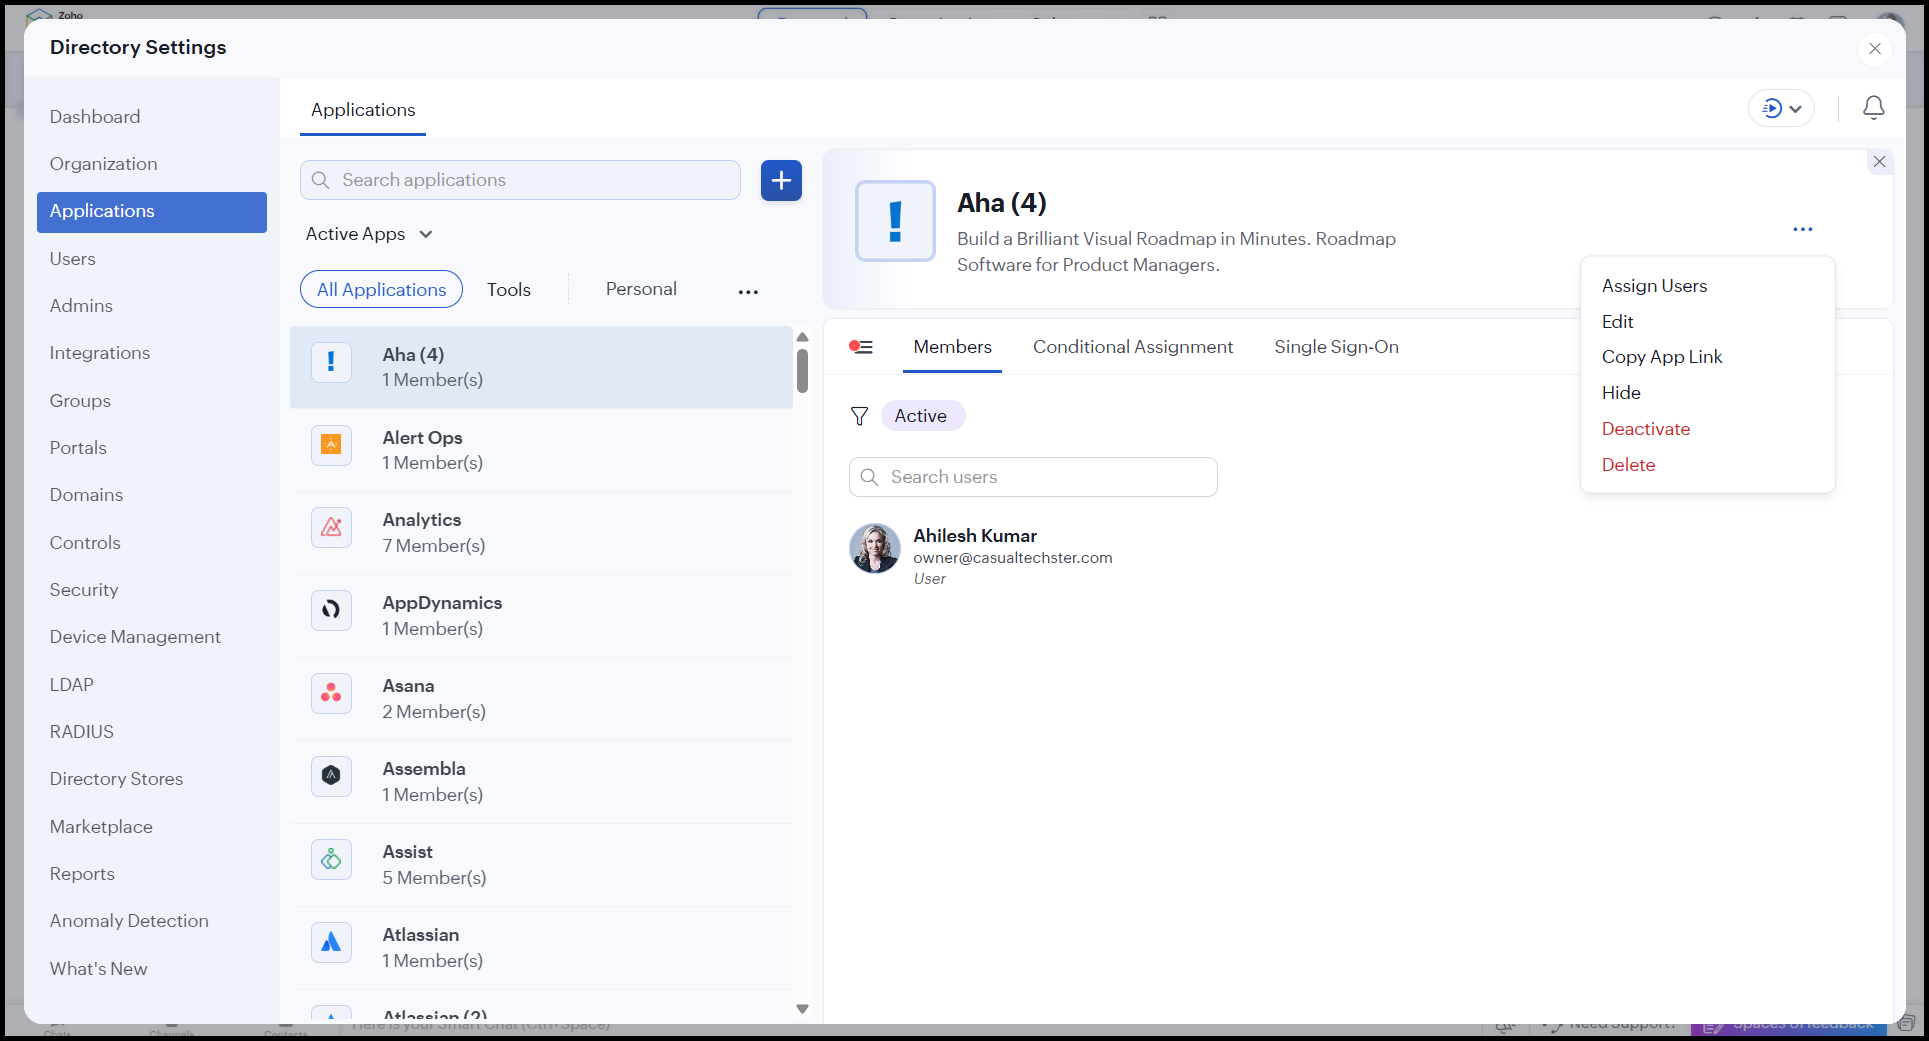
Task: Click the Aha (4) app logo in header
Action: point(895,221)
